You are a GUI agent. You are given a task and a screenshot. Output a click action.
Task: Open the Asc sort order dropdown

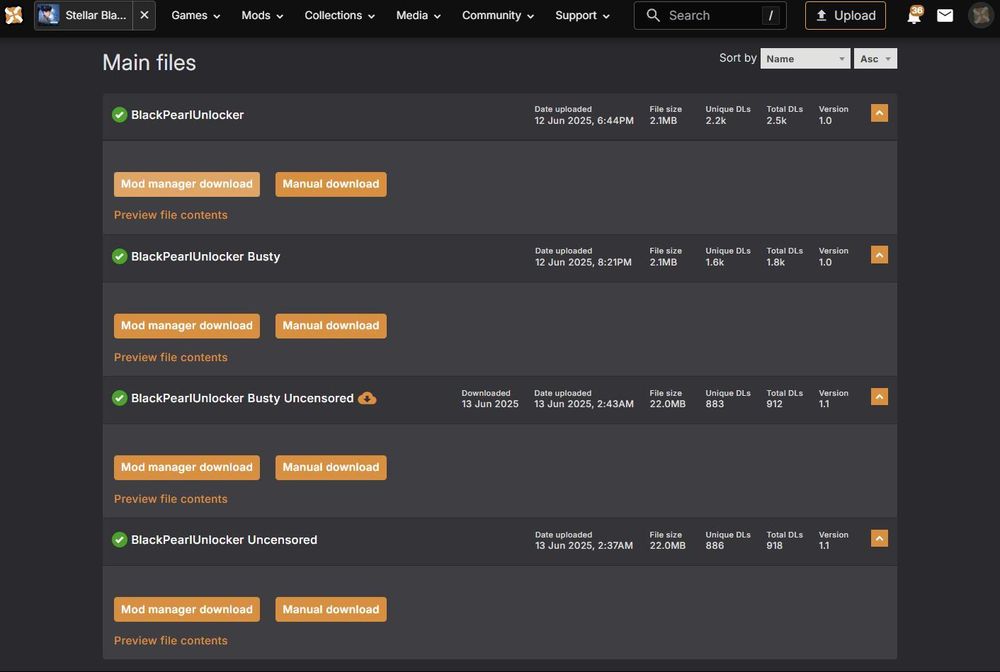coord(875,59)
